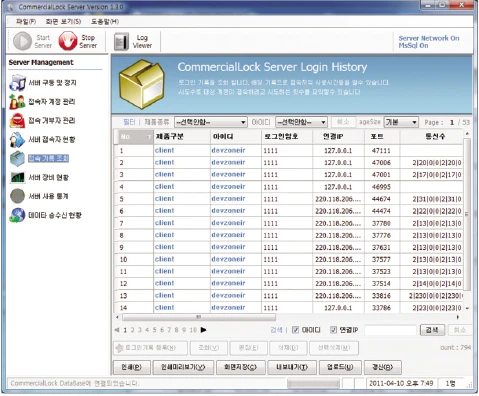Open the 도움말(H) menu

pyautogui.click(x=105, y=22)
